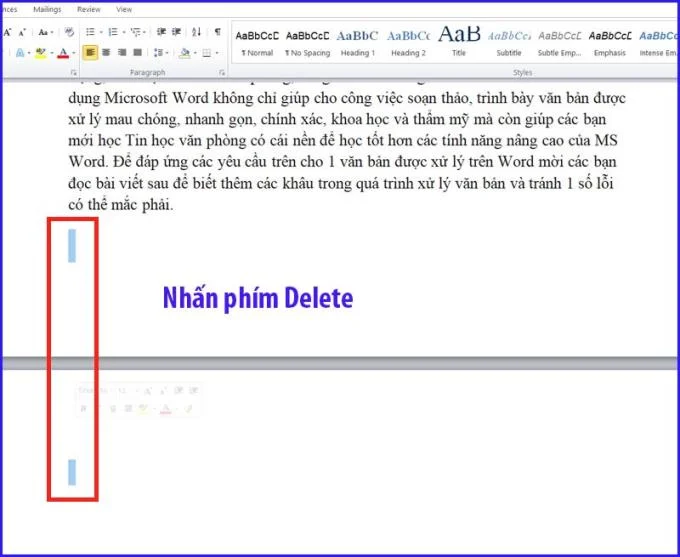Open the Text Effects dropdown arrow
The width and height of the screenshot is (680, 557).
click(29, 53)
